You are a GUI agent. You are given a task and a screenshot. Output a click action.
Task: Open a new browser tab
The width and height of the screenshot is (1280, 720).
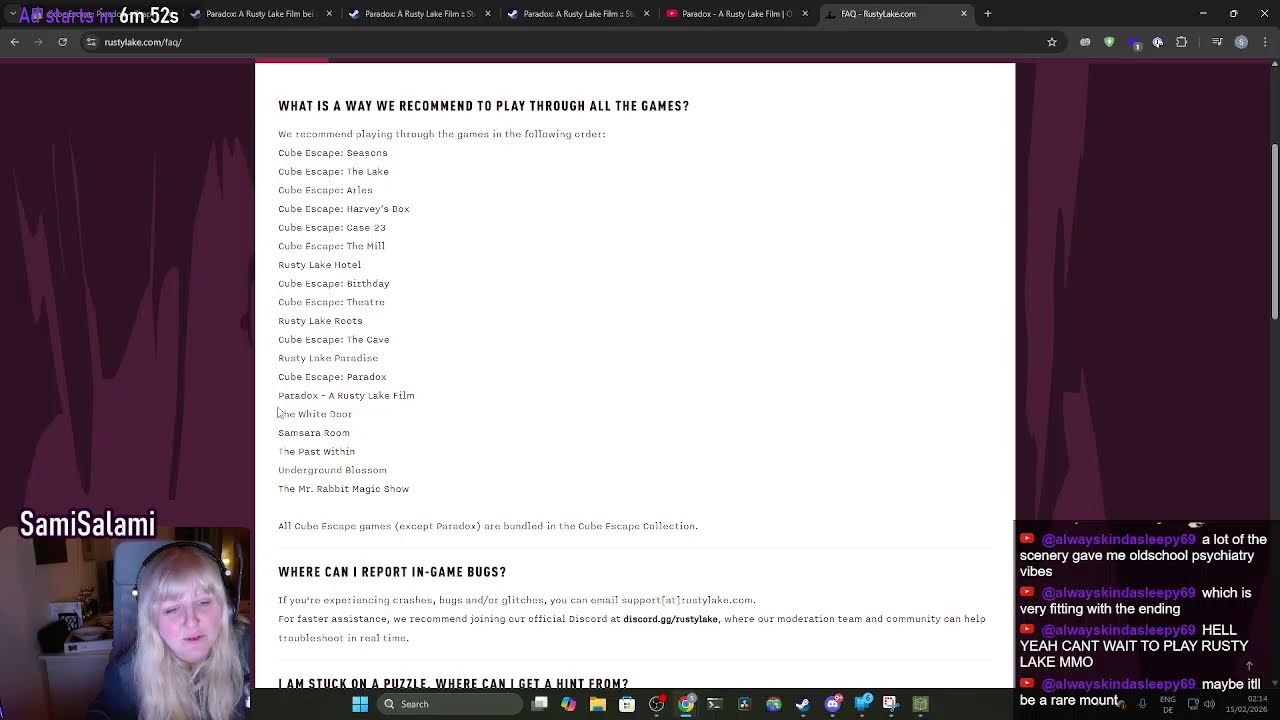coord(988,14)
